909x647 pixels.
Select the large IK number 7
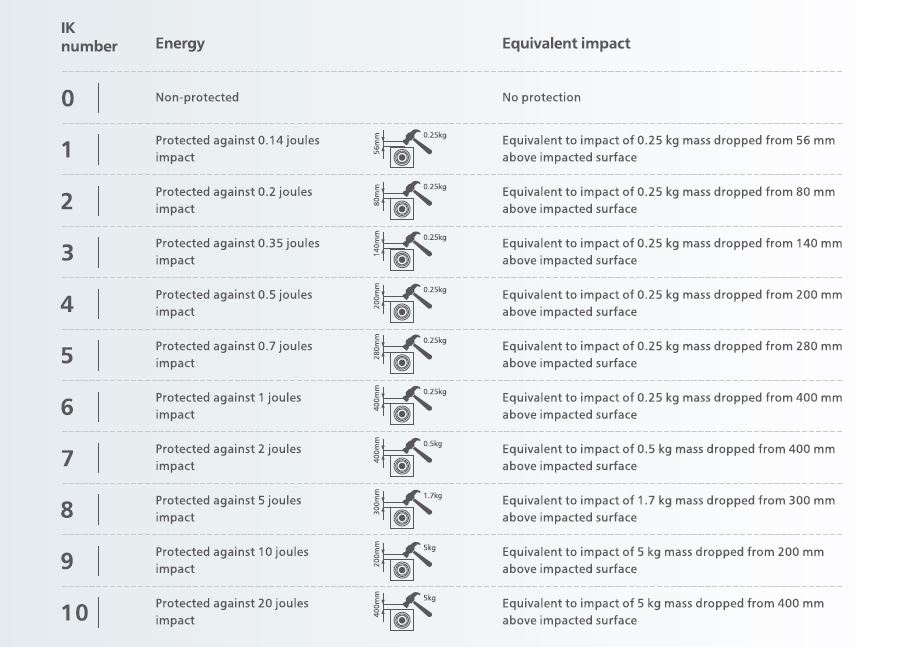pyautogui.click(x=67, y=458)
